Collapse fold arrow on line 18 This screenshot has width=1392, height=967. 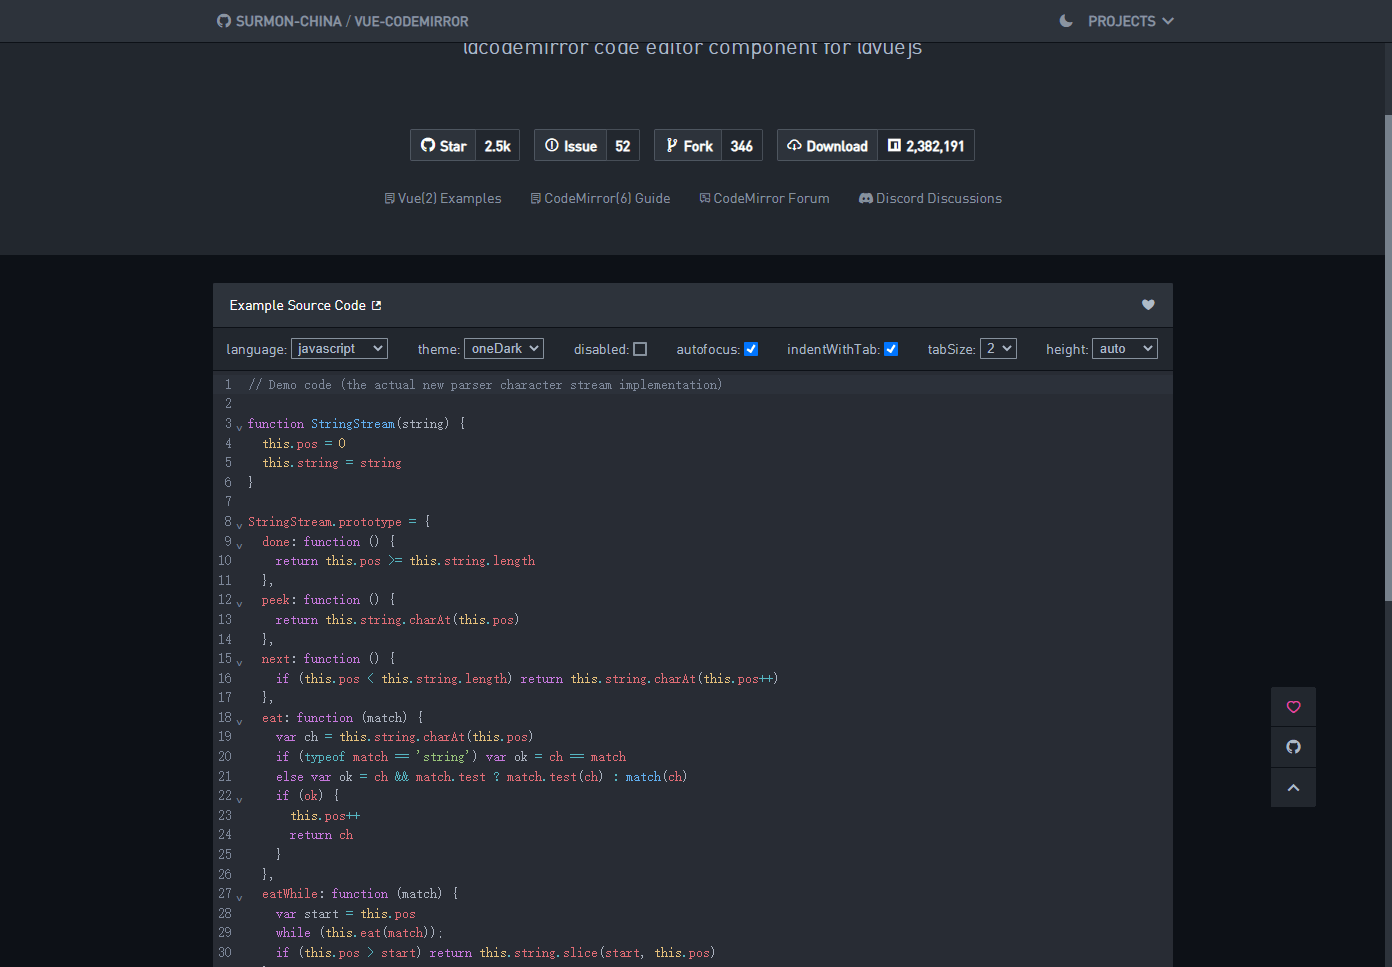(239, 721)
